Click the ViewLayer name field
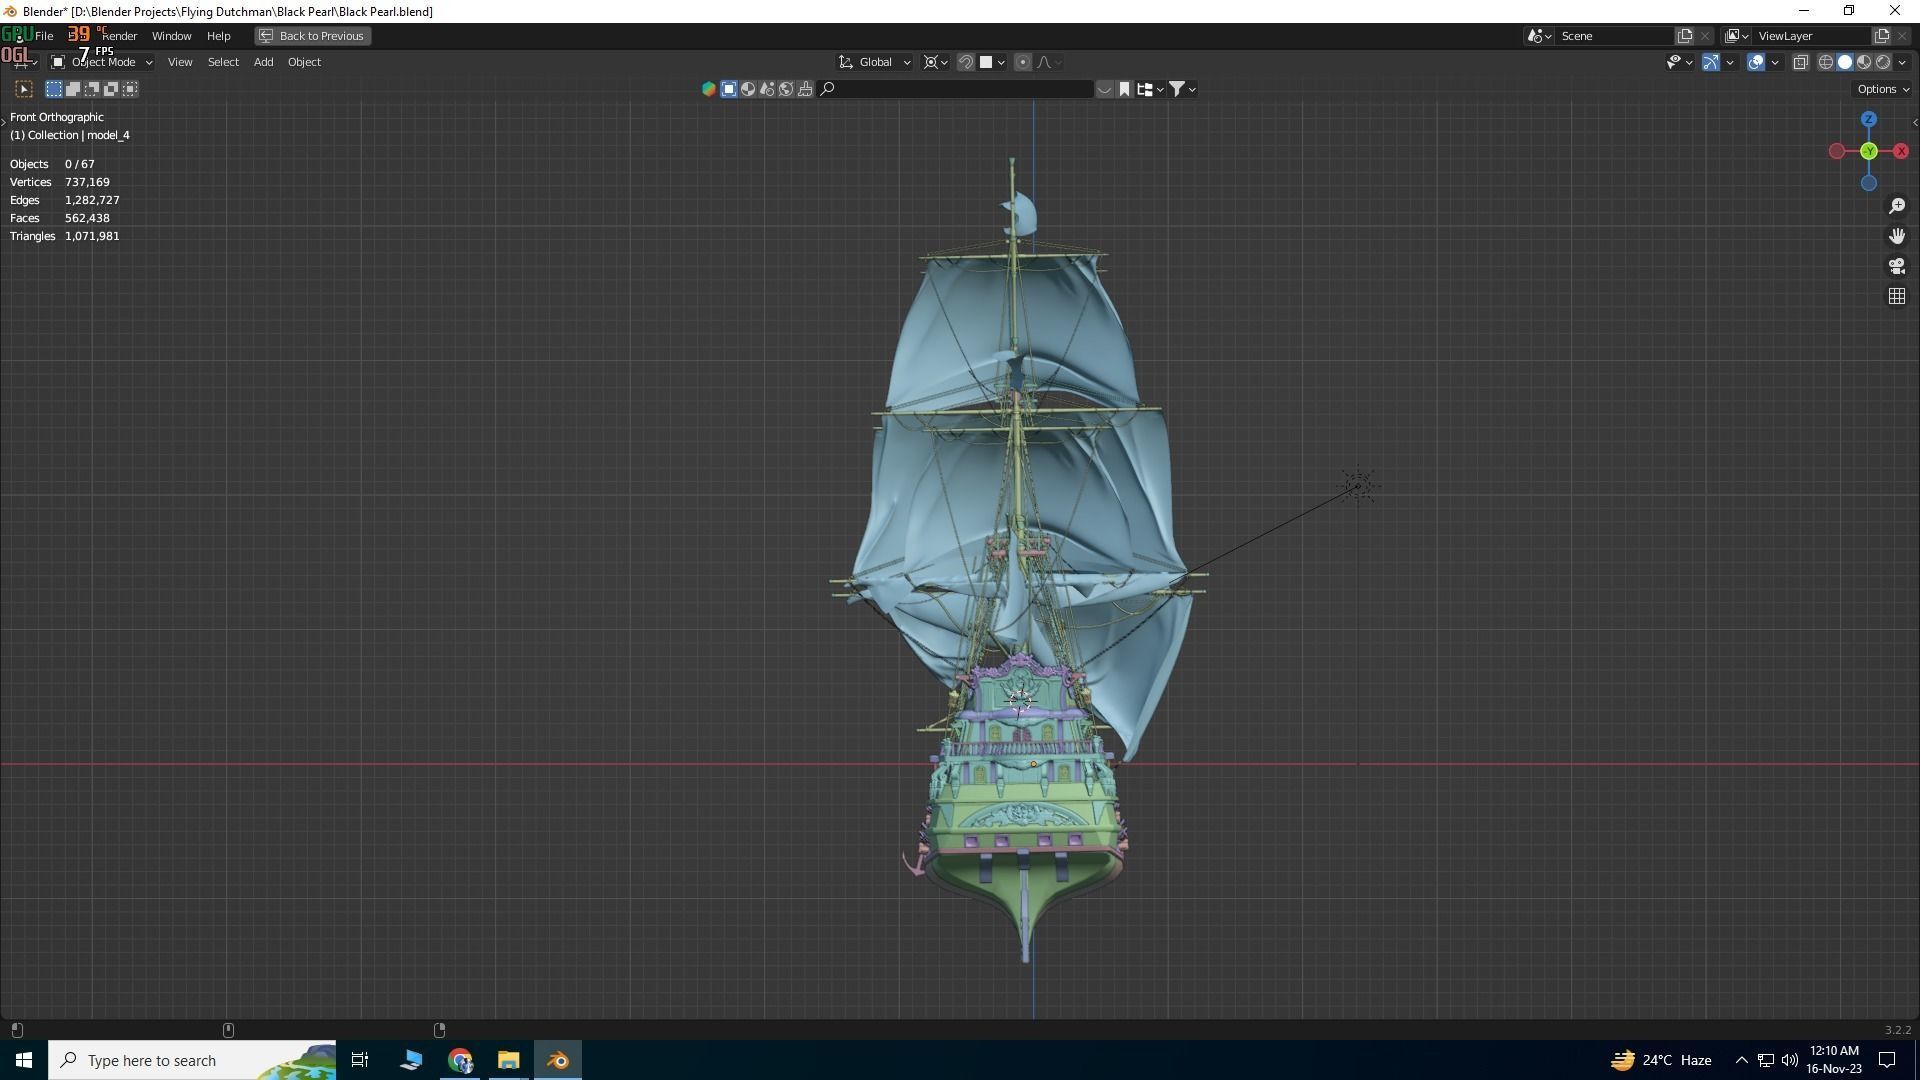1920x1080 pixels. pos(1811,36)
